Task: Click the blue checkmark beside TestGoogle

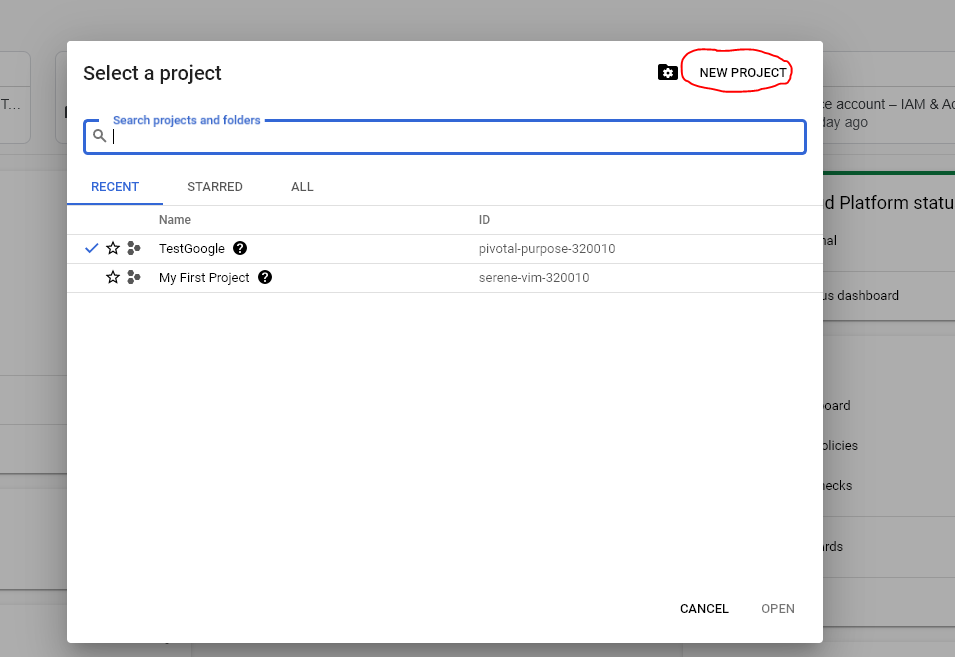Action: point(91,248)
